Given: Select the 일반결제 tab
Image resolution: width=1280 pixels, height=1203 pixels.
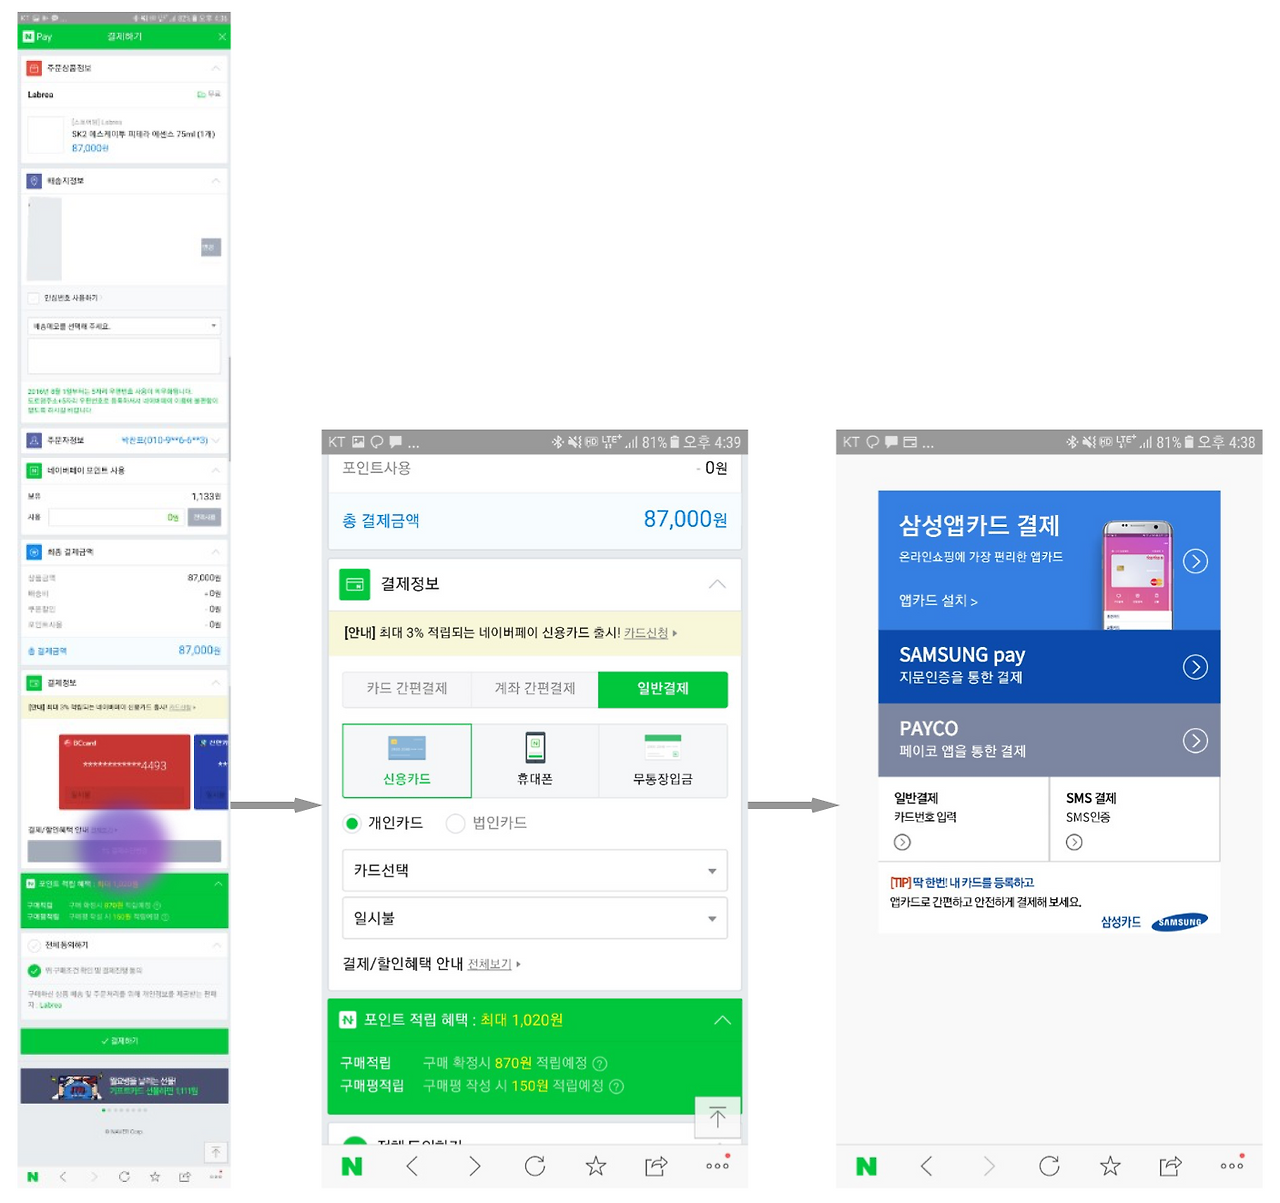Looking at the screenshot, I should click(x=663, y=689).
